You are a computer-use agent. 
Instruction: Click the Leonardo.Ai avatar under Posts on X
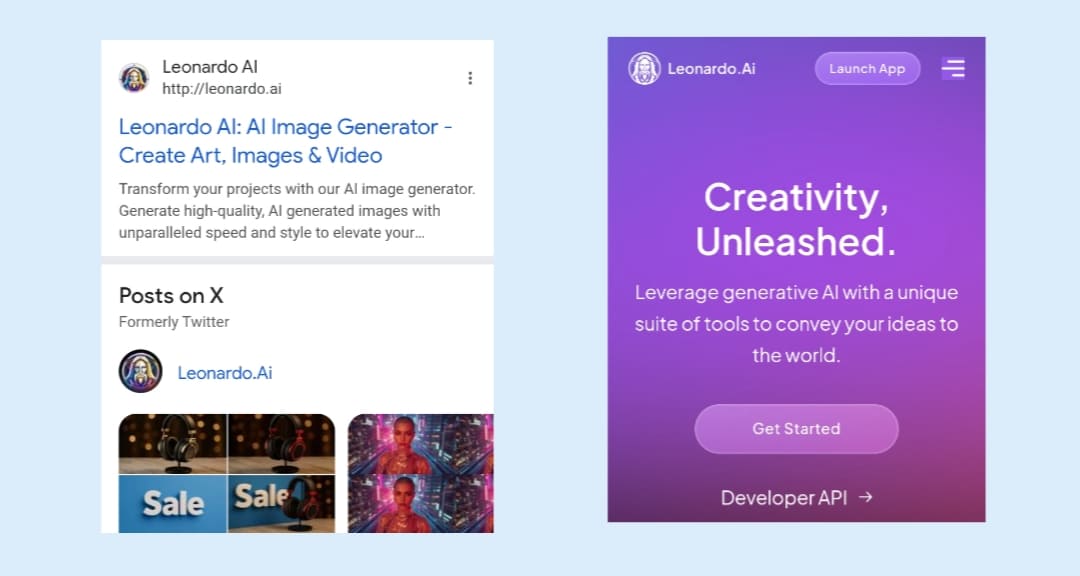[140, 372]
